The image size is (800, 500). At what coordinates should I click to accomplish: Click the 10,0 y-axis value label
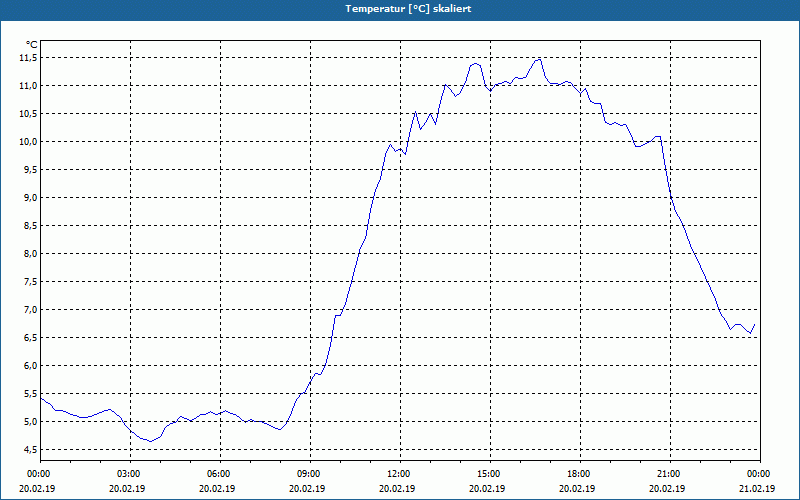coord(29,142)
